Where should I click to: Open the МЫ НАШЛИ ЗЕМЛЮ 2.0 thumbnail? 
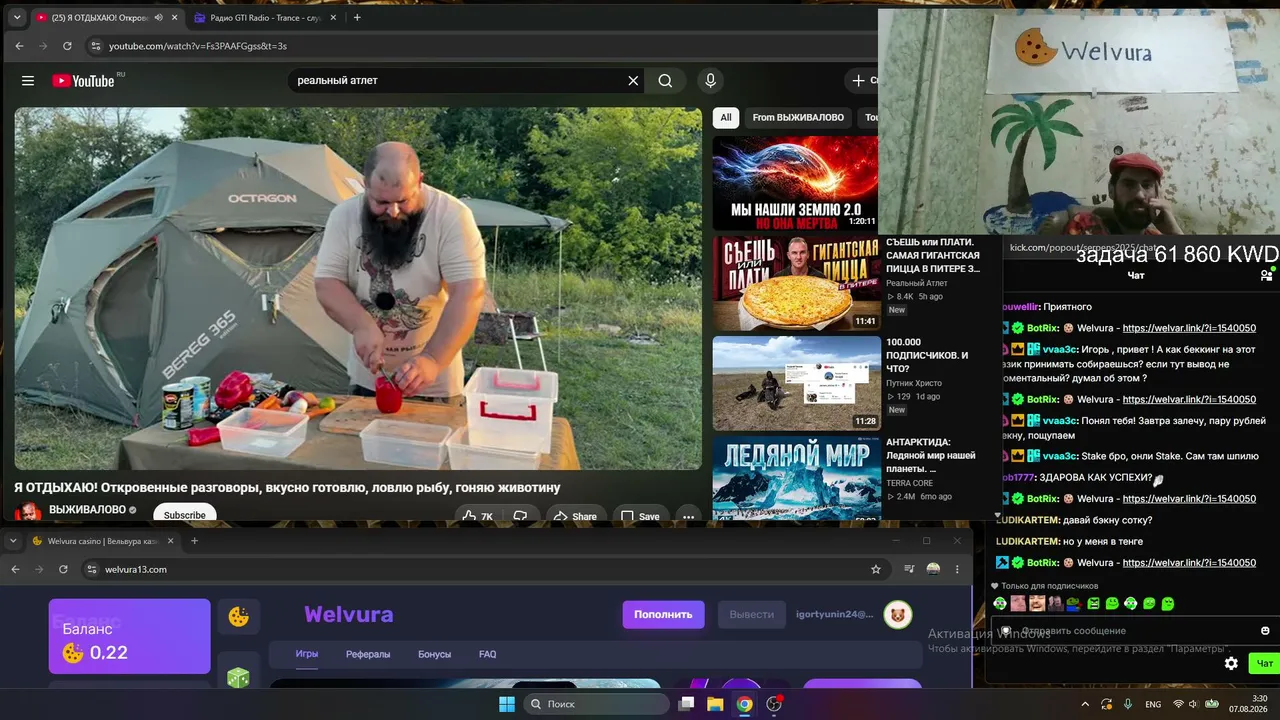click(x=796, y=183)
